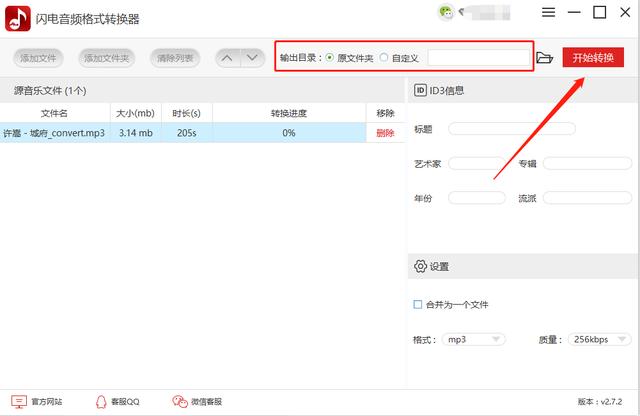Open the official website icon 官方网站
The height and width of the screenshot is (416, 640).
click(19, 402)
